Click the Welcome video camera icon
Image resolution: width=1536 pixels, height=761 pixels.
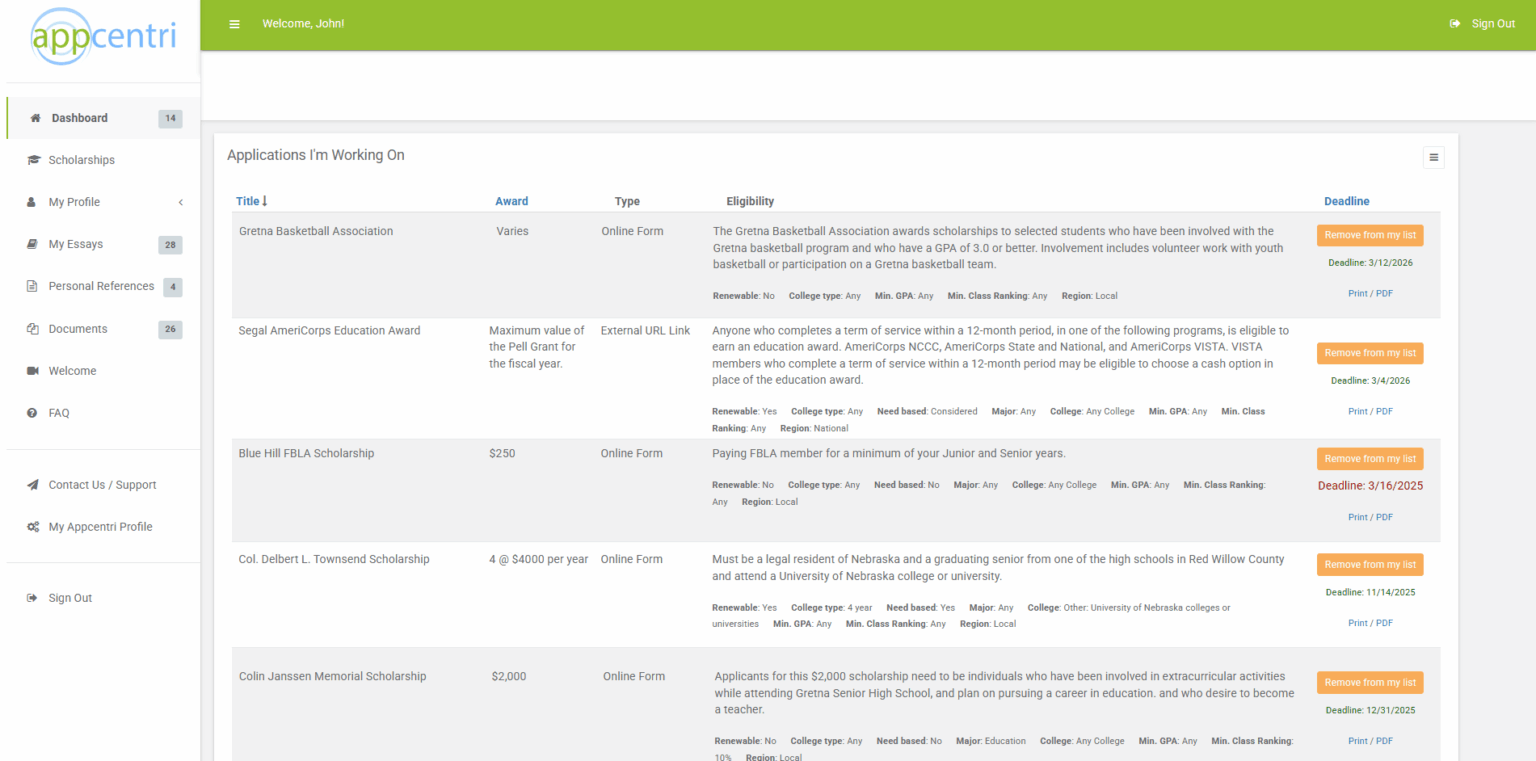click(x=33, y=371)
